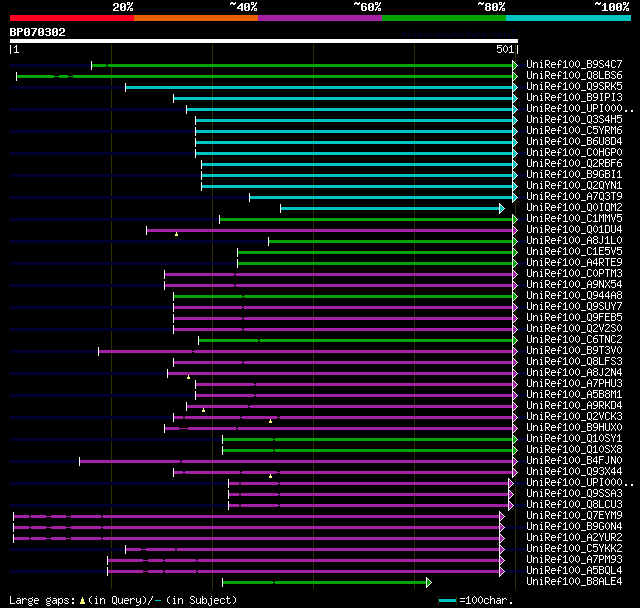Select the UniRef100_A5B8M1 label
This screenshot has width=640, height=608.
(574, 395)
